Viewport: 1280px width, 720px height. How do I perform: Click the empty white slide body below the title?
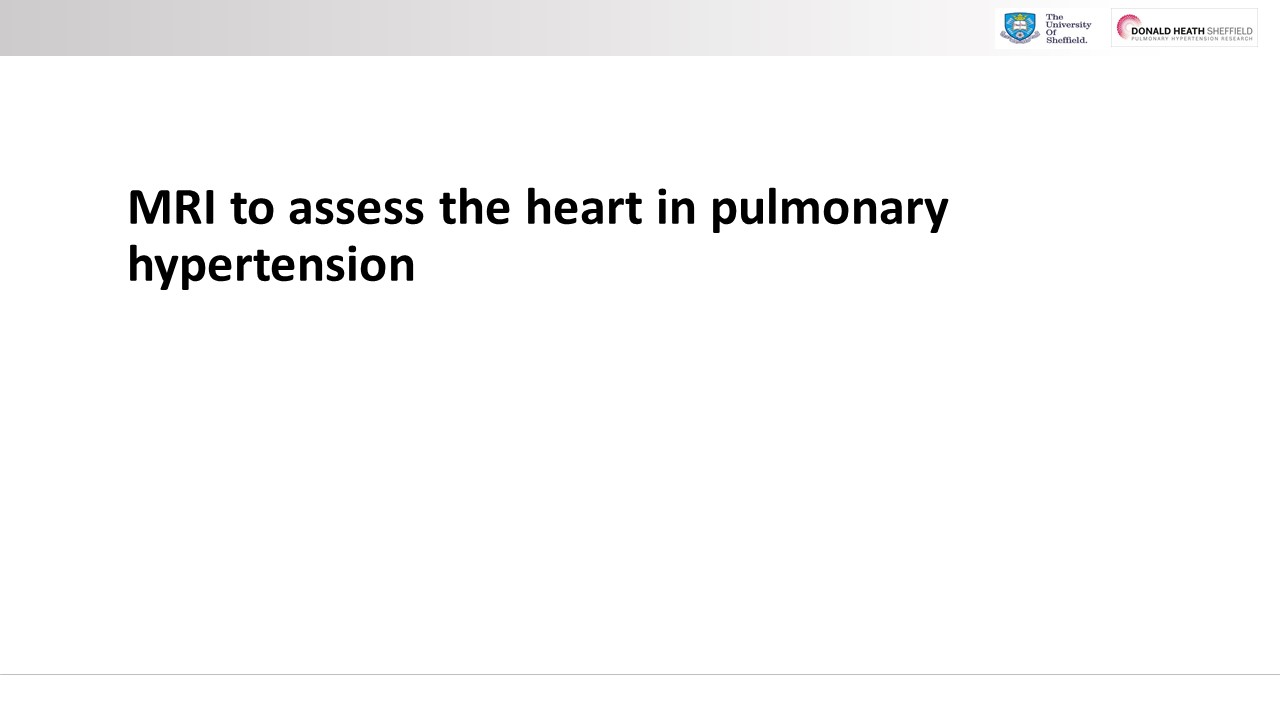[x=640, y=470]
